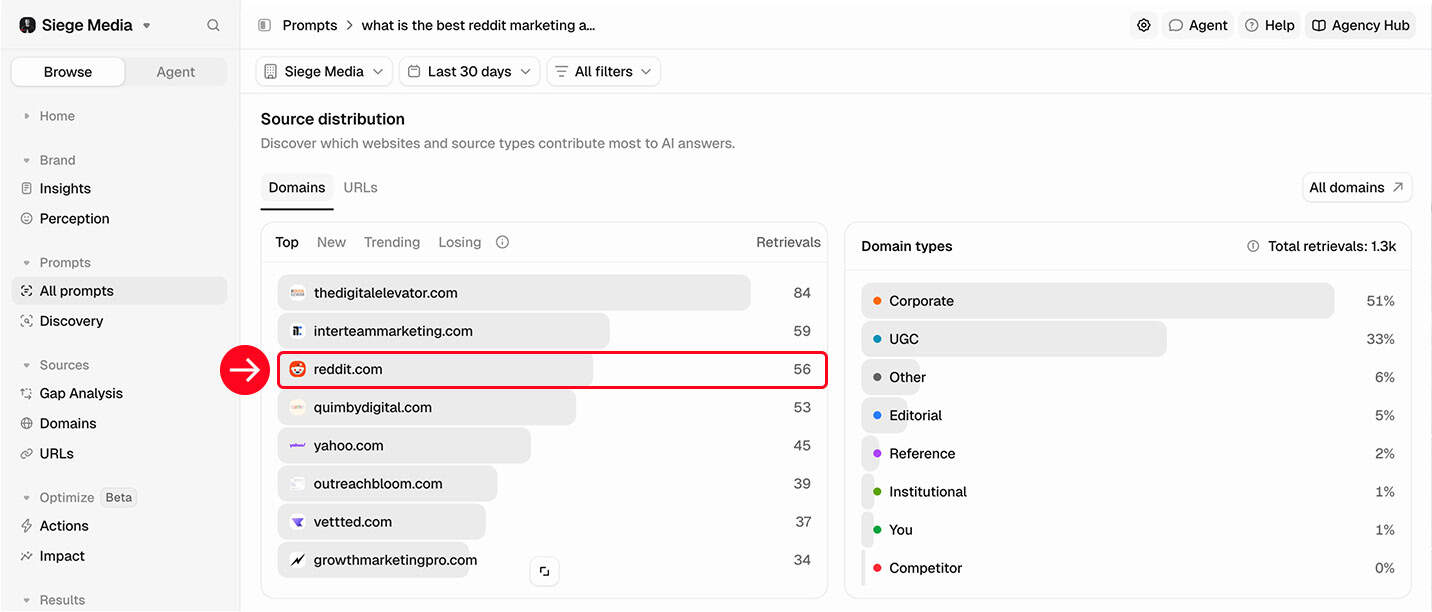Screen dimensions: 1432x612
Task: Open the Agent chat button in top bar
Action: tap(1198, 25)
